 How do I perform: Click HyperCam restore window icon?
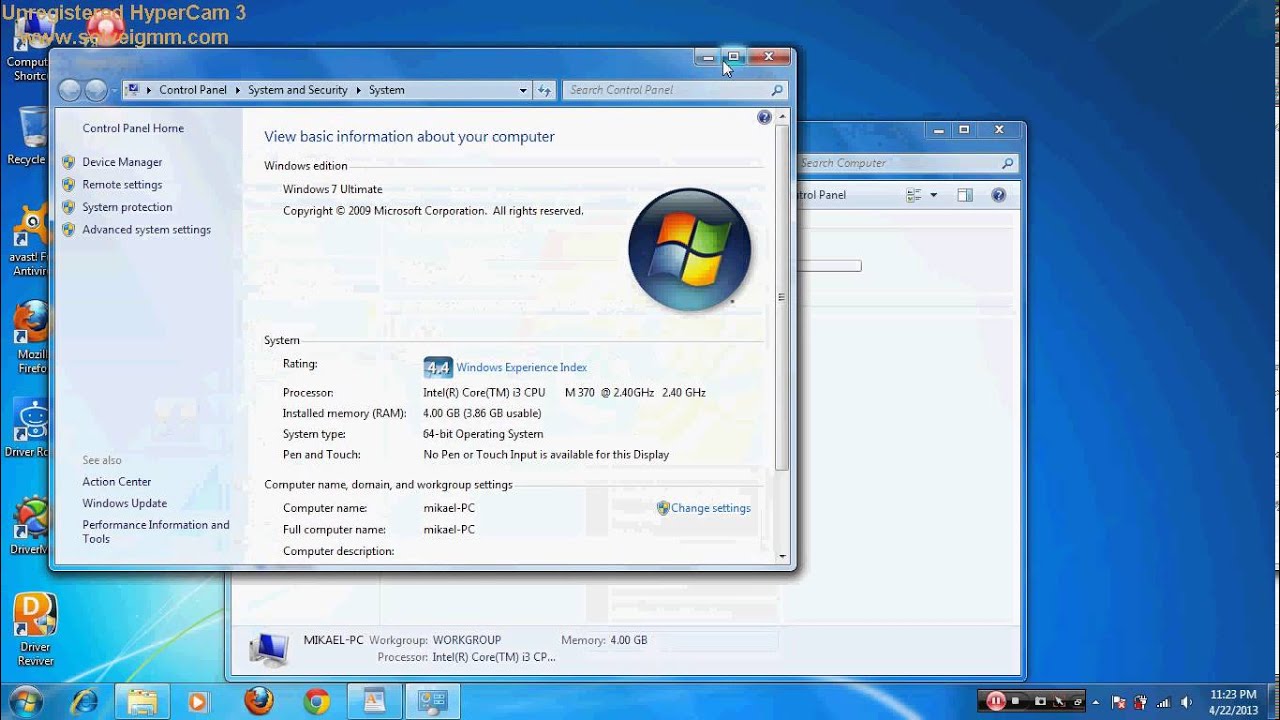coord(1079,701)
